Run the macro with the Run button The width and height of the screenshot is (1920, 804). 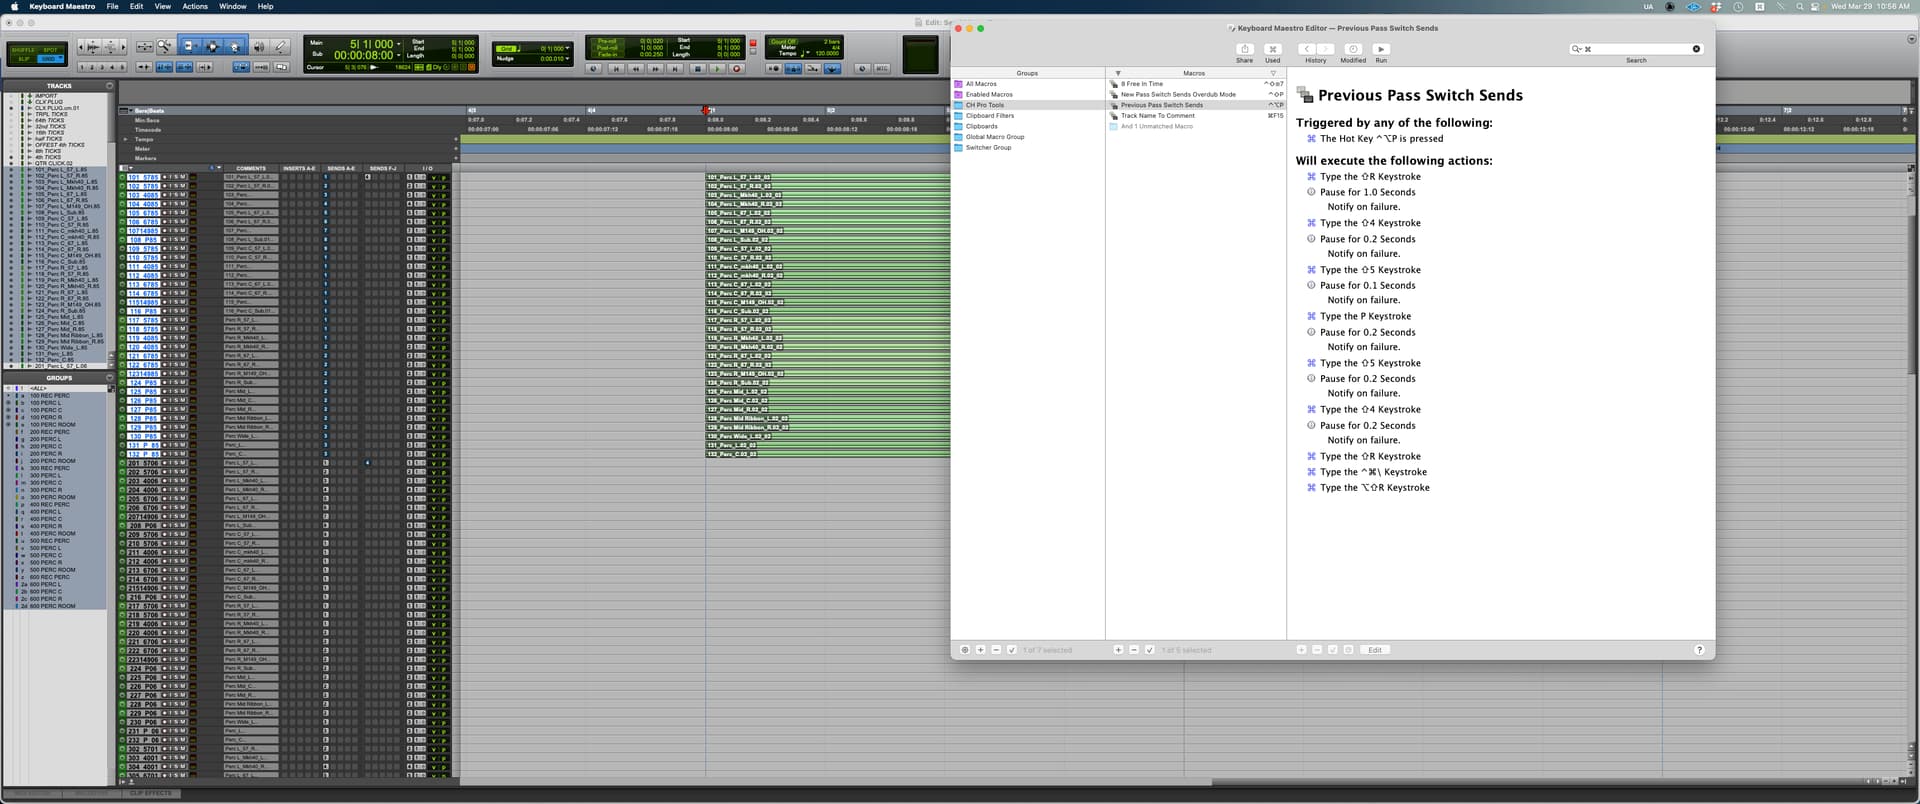1381,49
